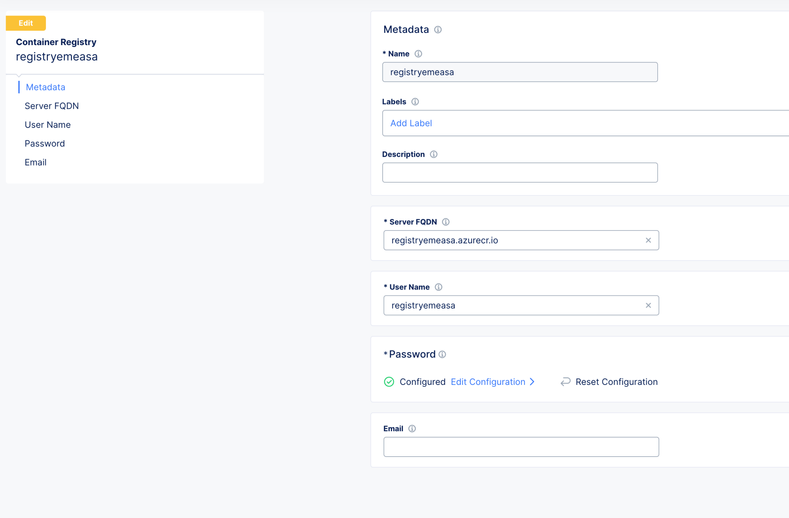Go to Server FQDN section in sidebar
The height and width of the screenshot is (518, 789).
click(52, 106)
